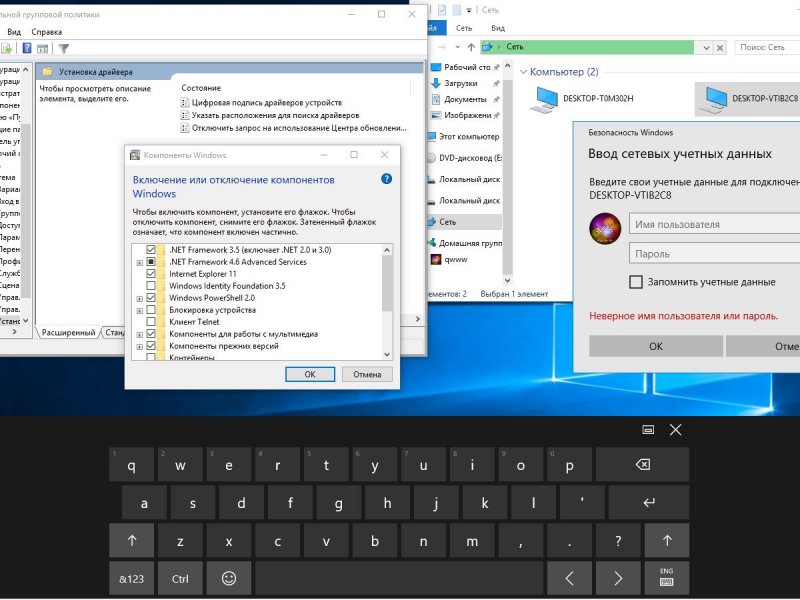
Task: Expand Компоненты для работы с мультимедиа node
Action: [x=139, y=334]
